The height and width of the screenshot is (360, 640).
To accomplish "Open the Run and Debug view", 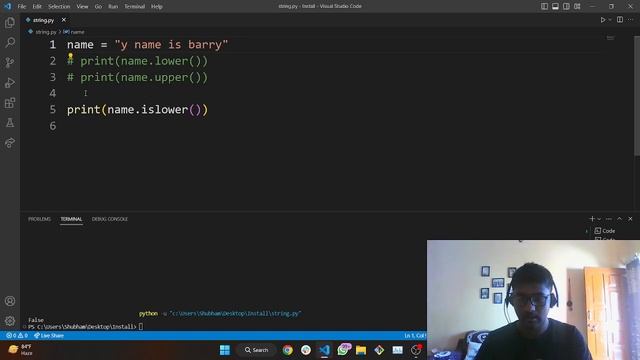I will [10, 82].
